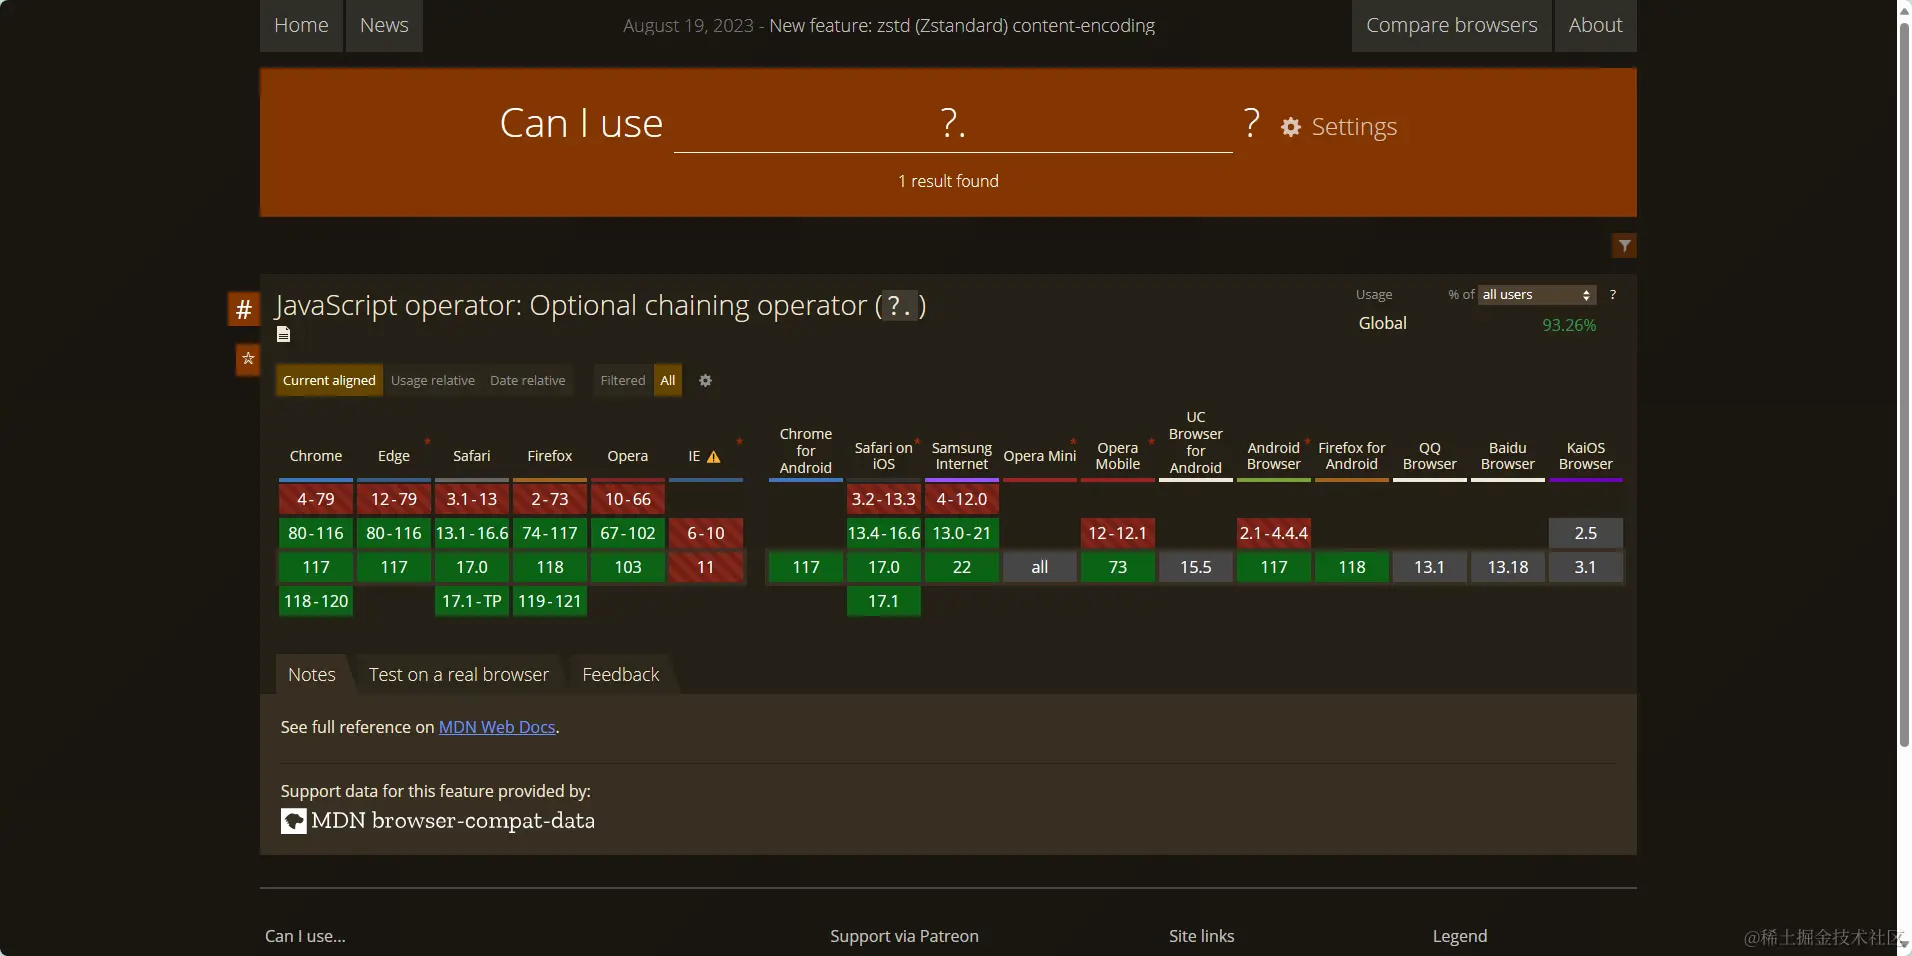The image size is (1912, 956).
Task: Open browser table options gear
Action: pos(705,380)
